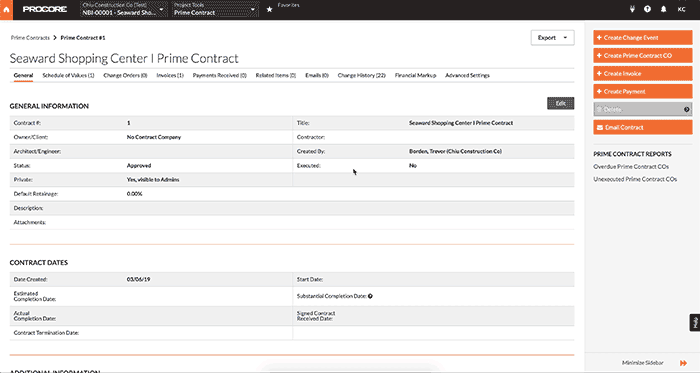Click the Executed 'No' value
The height and width of the screenshot is (373, 700).
point(413,166)
